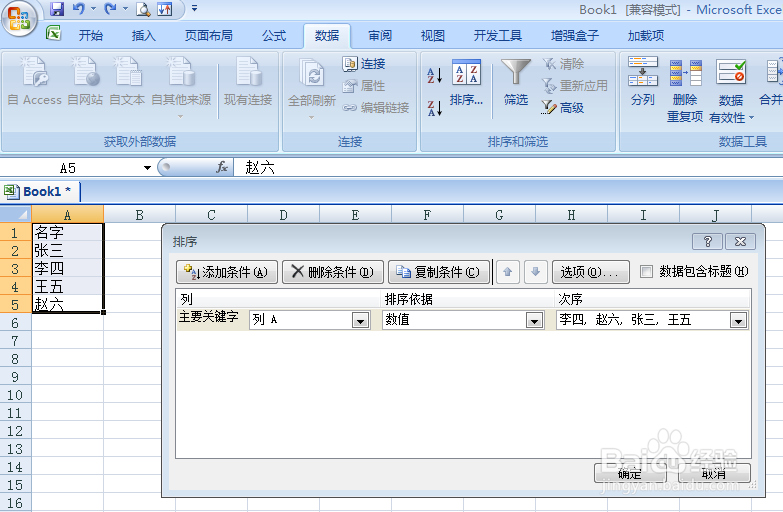
Task: Click 清除 clear filter
Action: tap(563, 64)
